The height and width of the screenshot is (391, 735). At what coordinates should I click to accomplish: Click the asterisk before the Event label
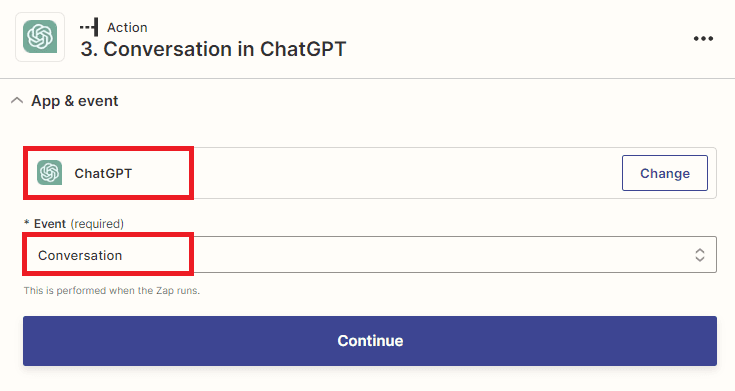(x=27, y=223)
